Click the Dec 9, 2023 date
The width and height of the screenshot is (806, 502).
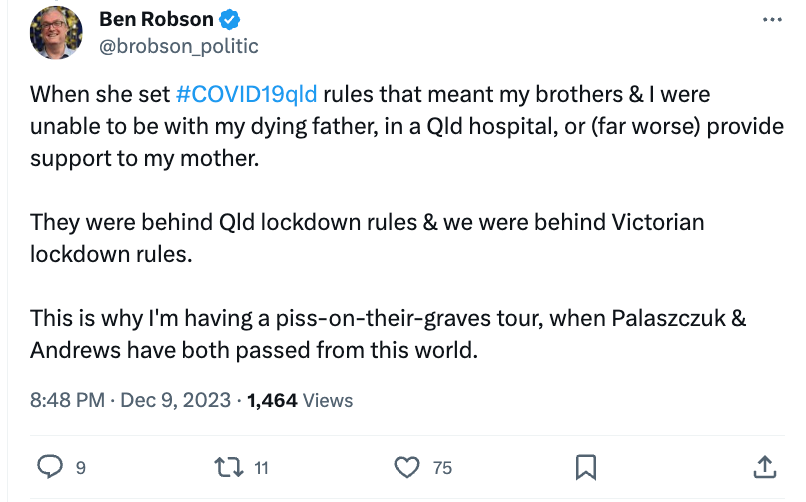[176, 400]
